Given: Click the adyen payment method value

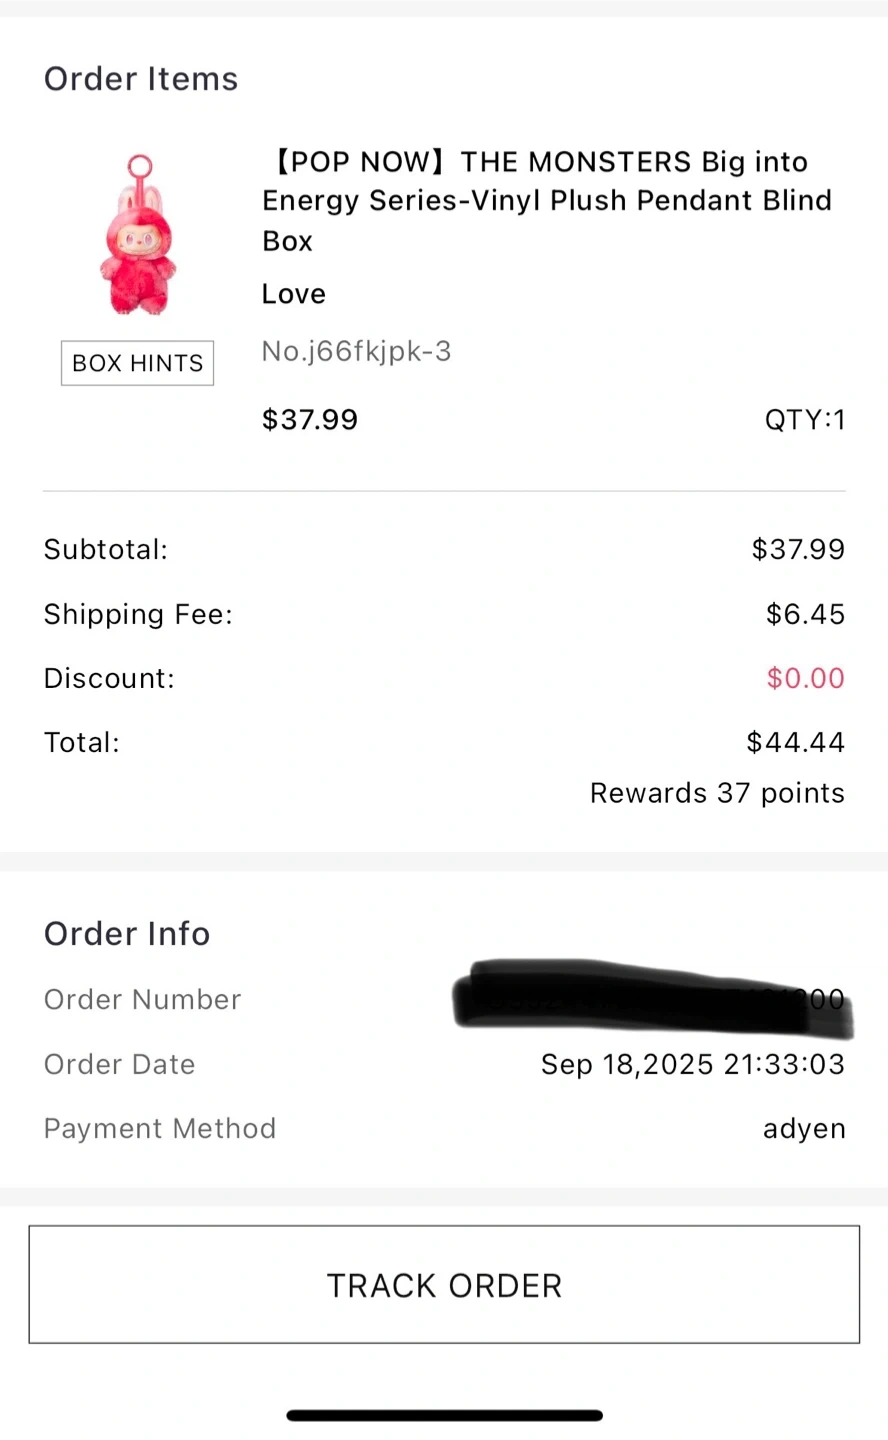Looking at the screenshot, I should (x=804, y=1128).
